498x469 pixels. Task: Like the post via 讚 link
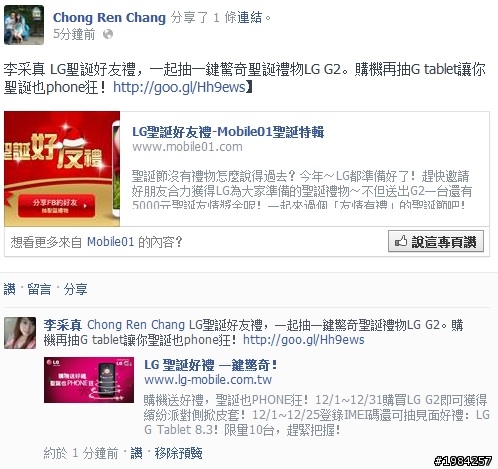click(x=9, y=289)
